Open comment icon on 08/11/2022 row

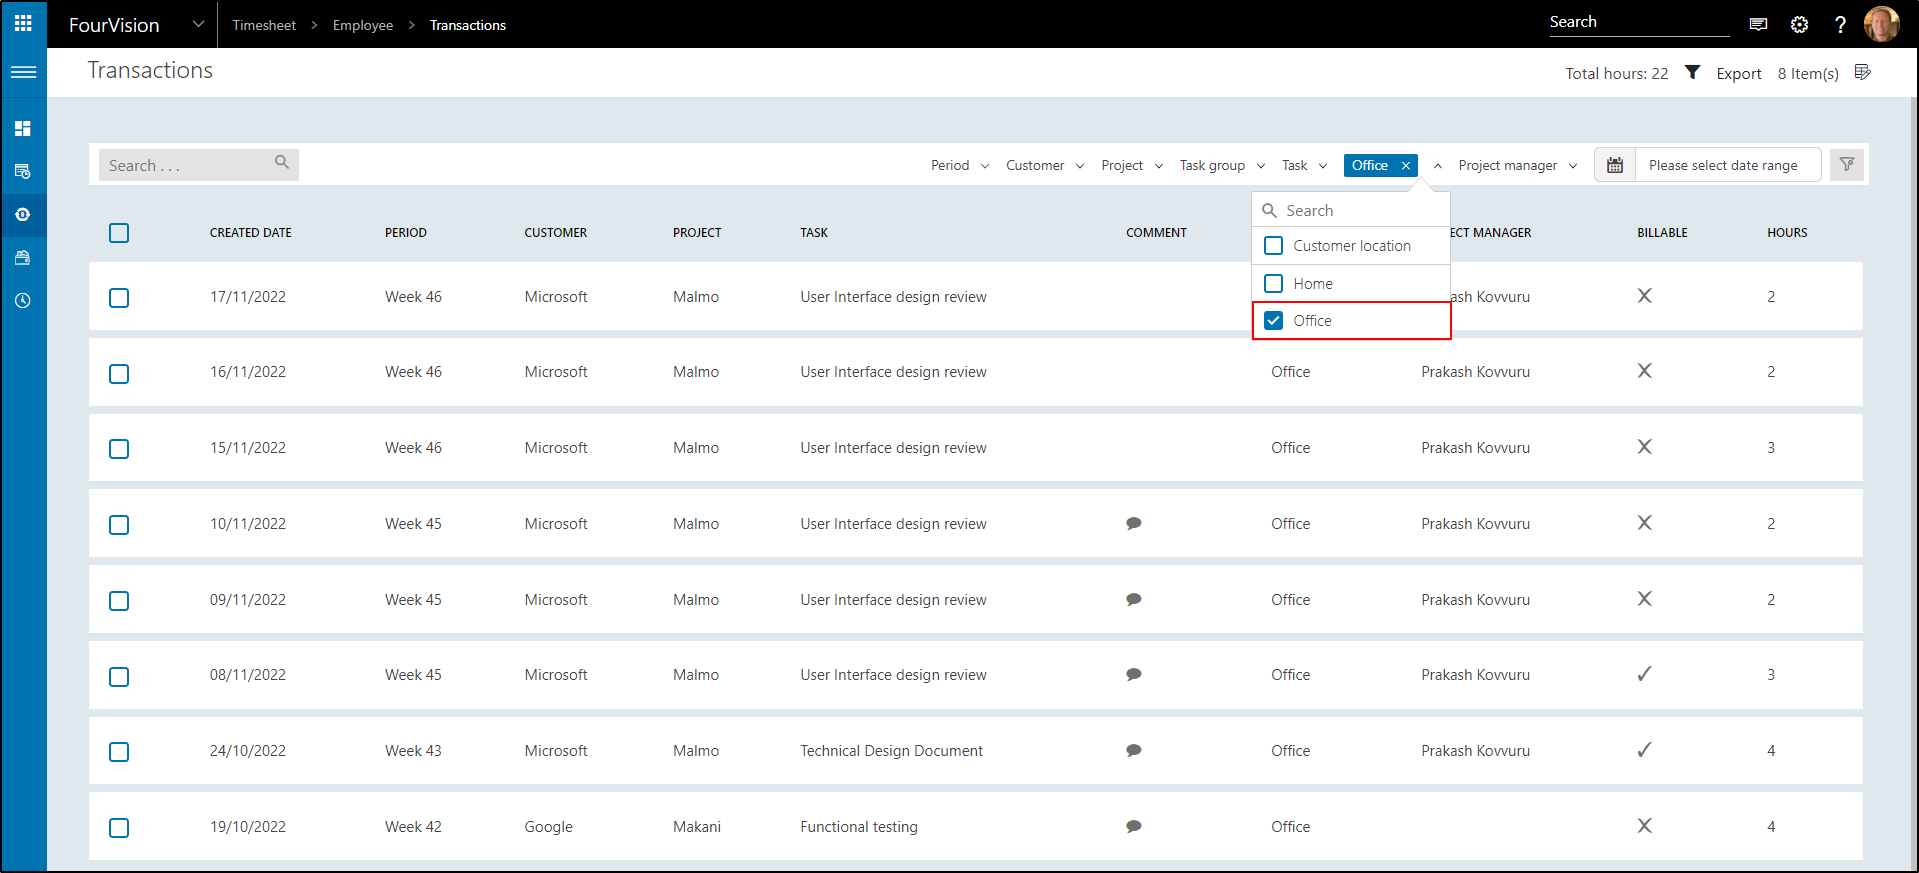[x=1134, y=674]
